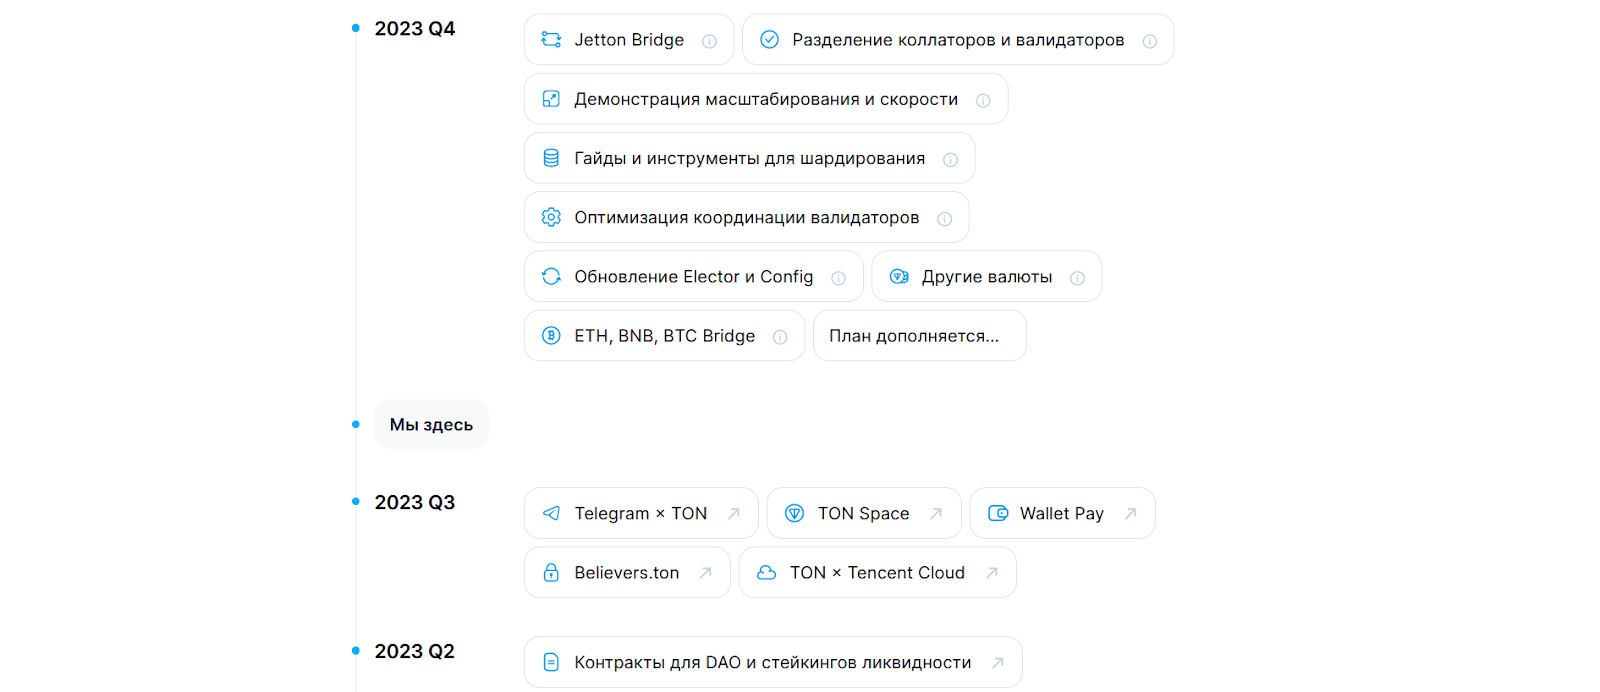Click checkmark icon for Разделение коллаторов и валидаторов
Viewport: 1600px width, 692px height.
point(769,40)
